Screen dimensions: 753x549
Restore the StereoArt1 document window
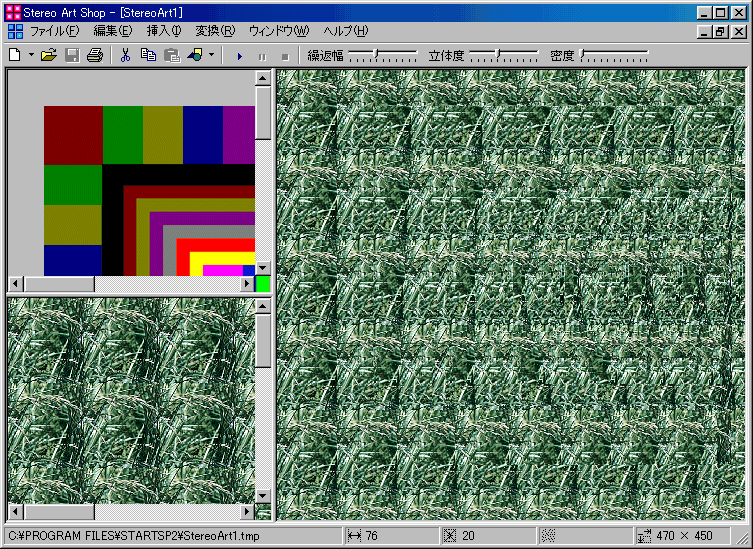click(x=720, y=32)
